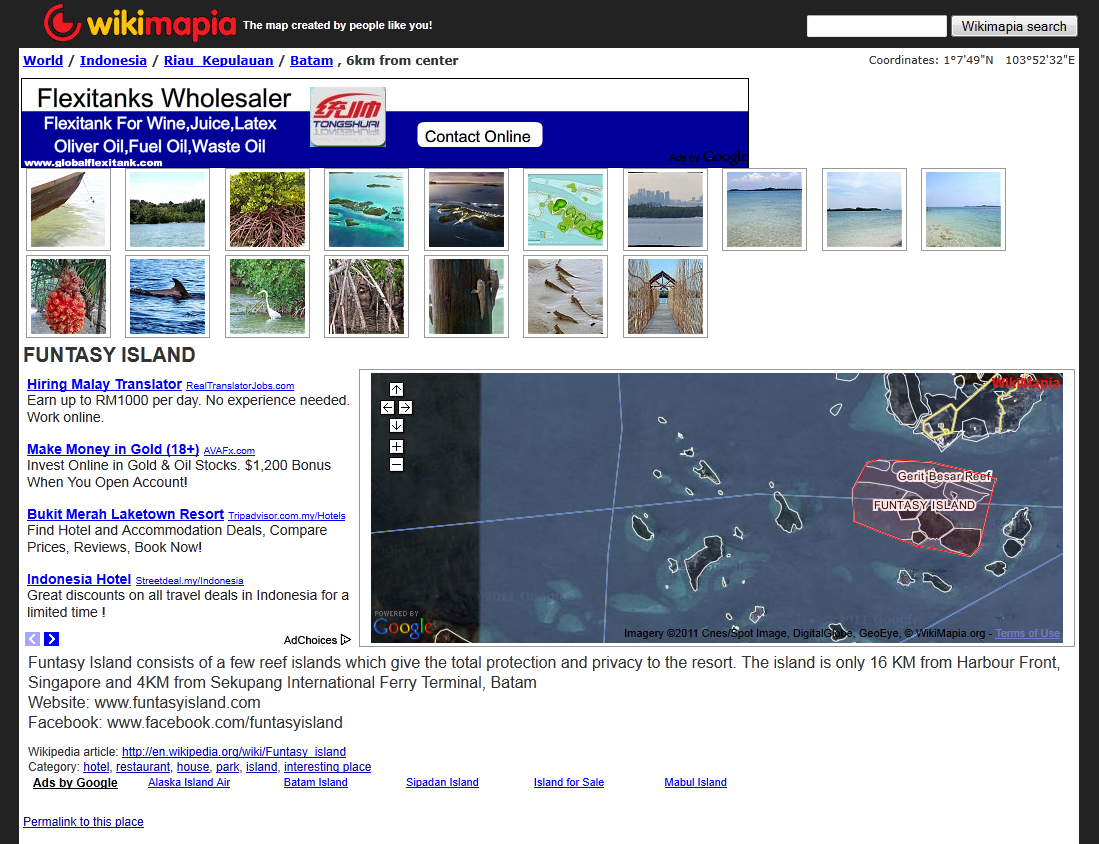Open the Batam breadcrumb link
Image resolution: width=1099 pixels, height=844 pixels.
coord(311,60)
